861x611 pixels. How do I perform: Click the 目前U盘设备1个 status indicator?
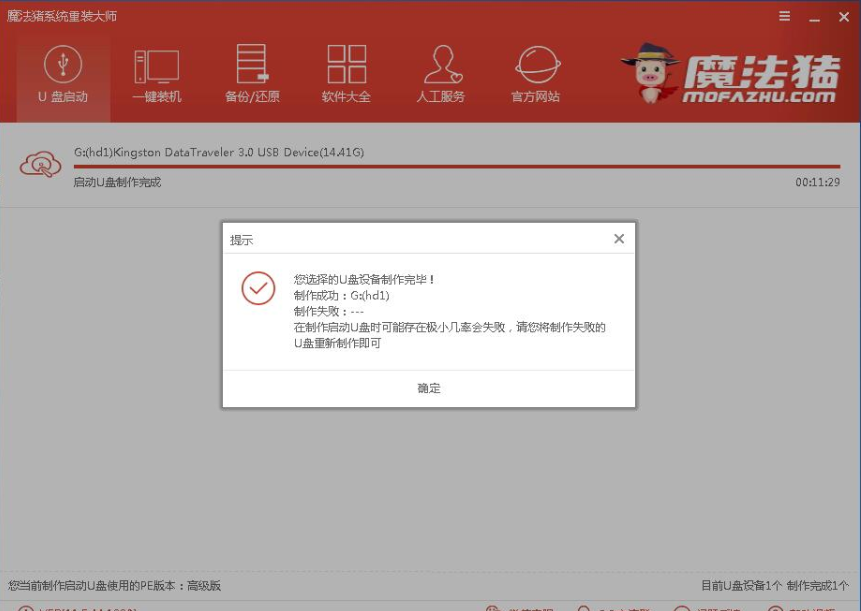click(x=741, y=585)
